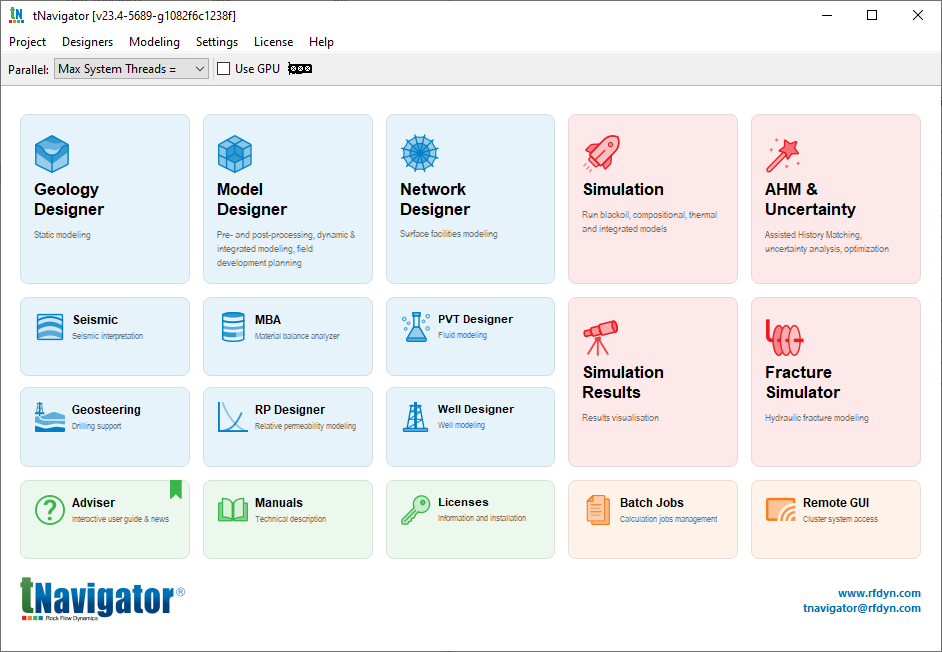Open Geology Designer via its cube icon
Viewport: 942px width, 652px height.
(x=52, y=153)
